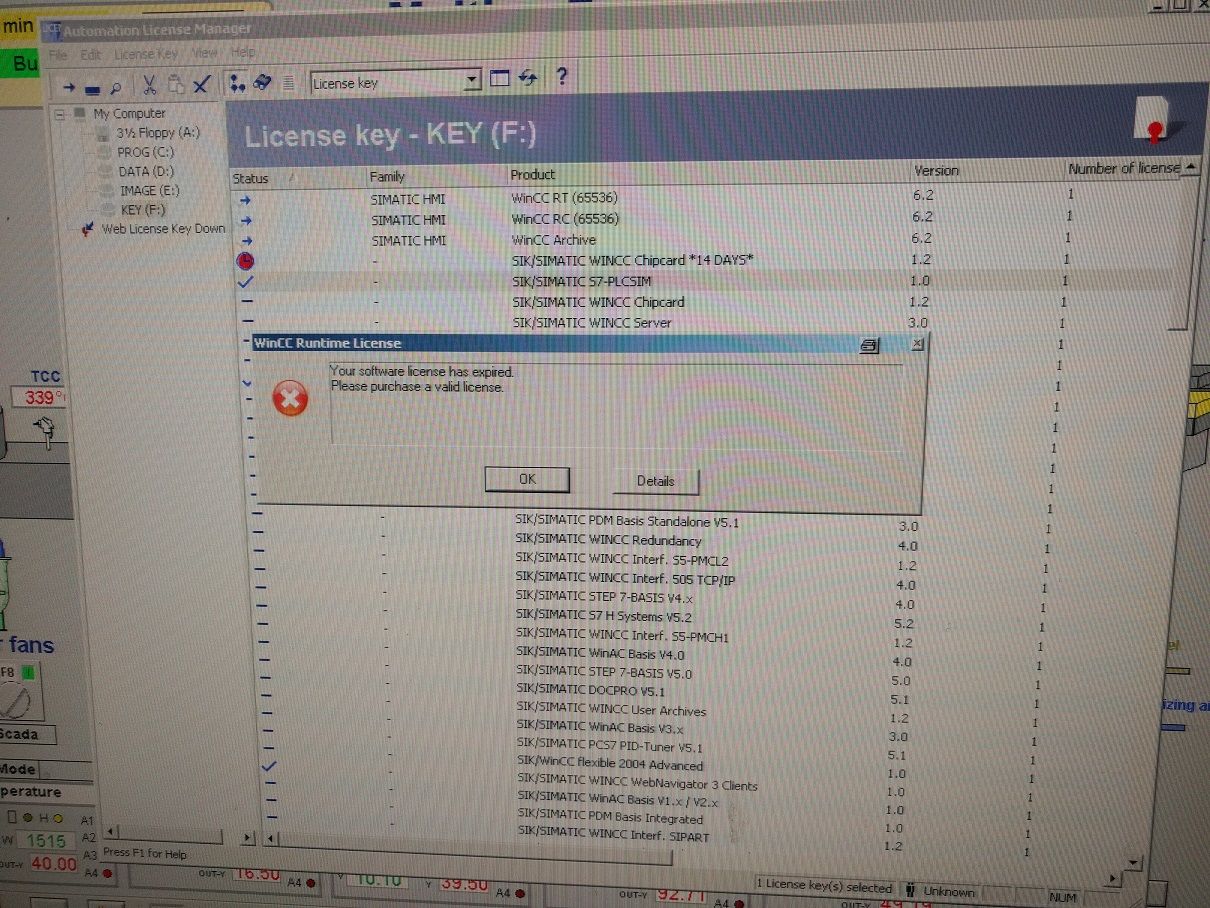
Task: Click the list scroll-down arrow
Action: (x=1132, y=862)
